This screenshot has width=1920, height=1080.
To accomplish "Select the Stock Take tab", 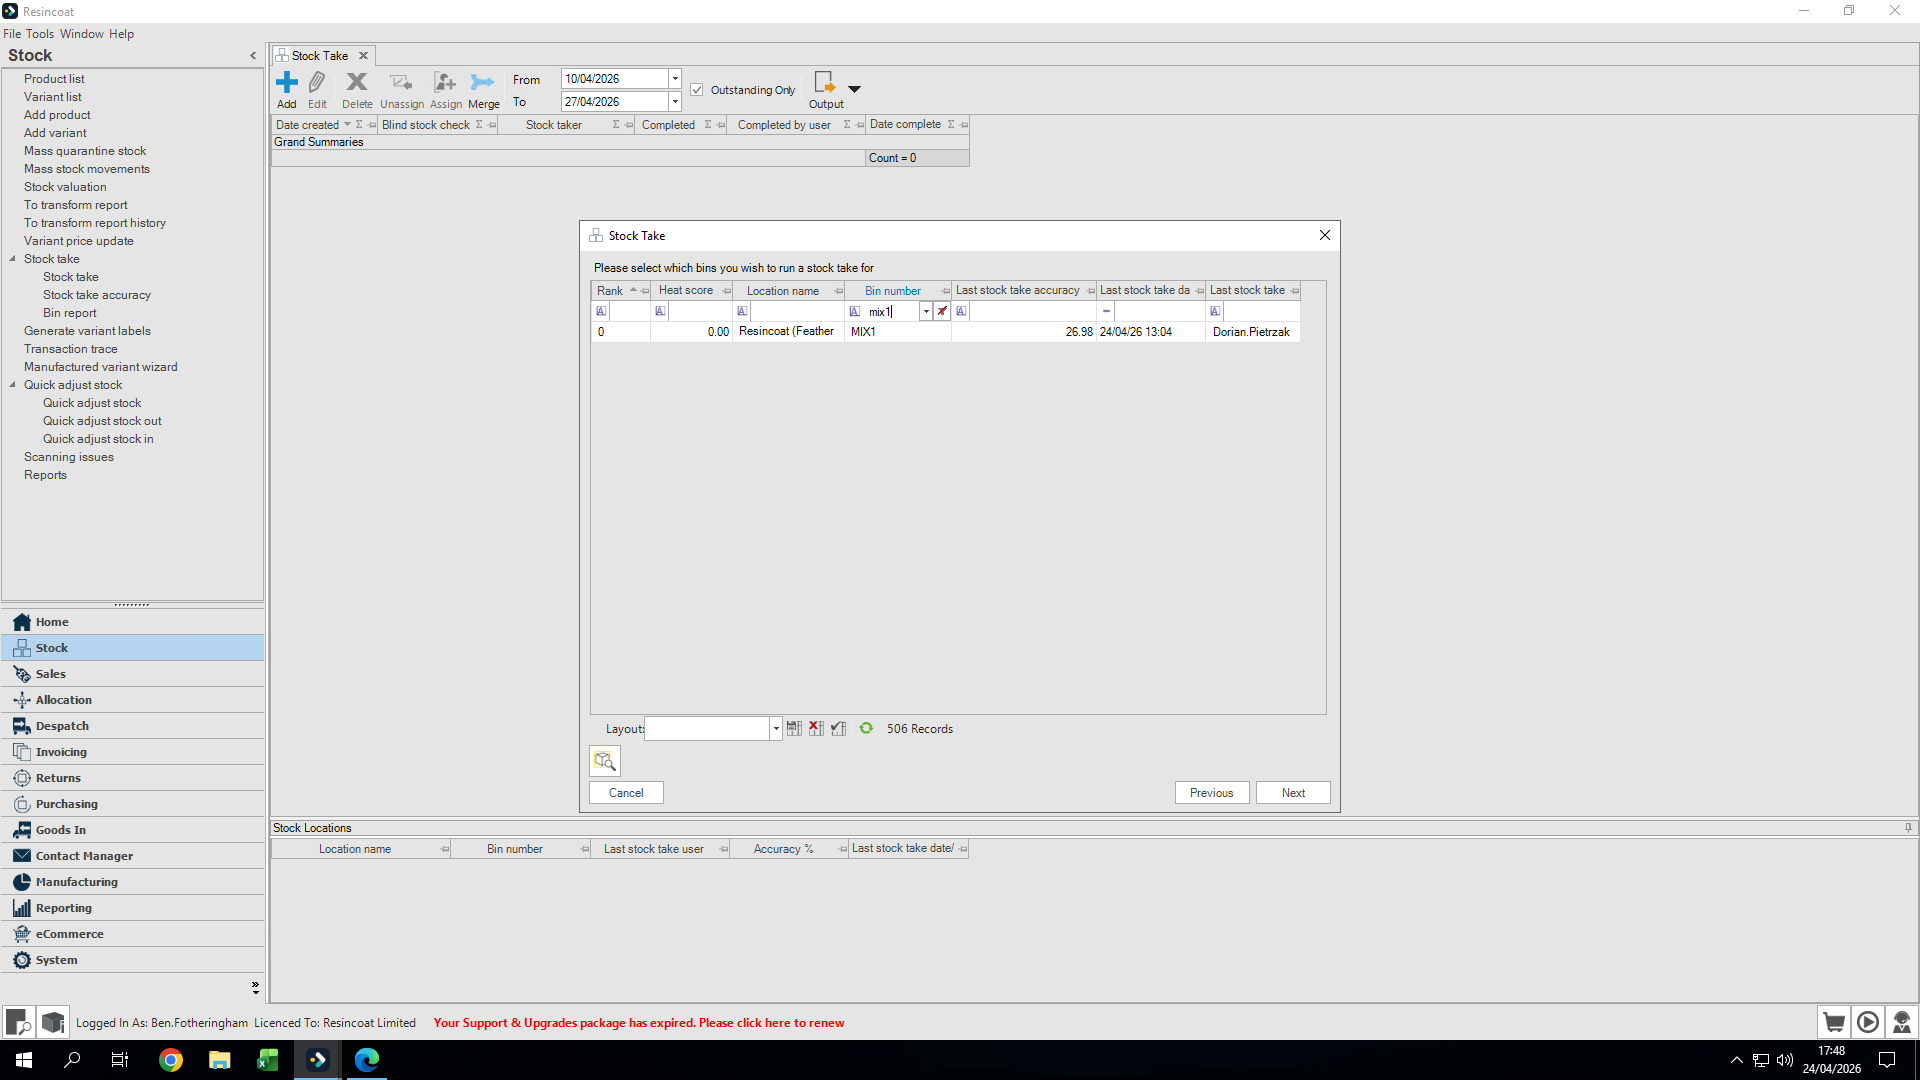I will pos(320,56).
